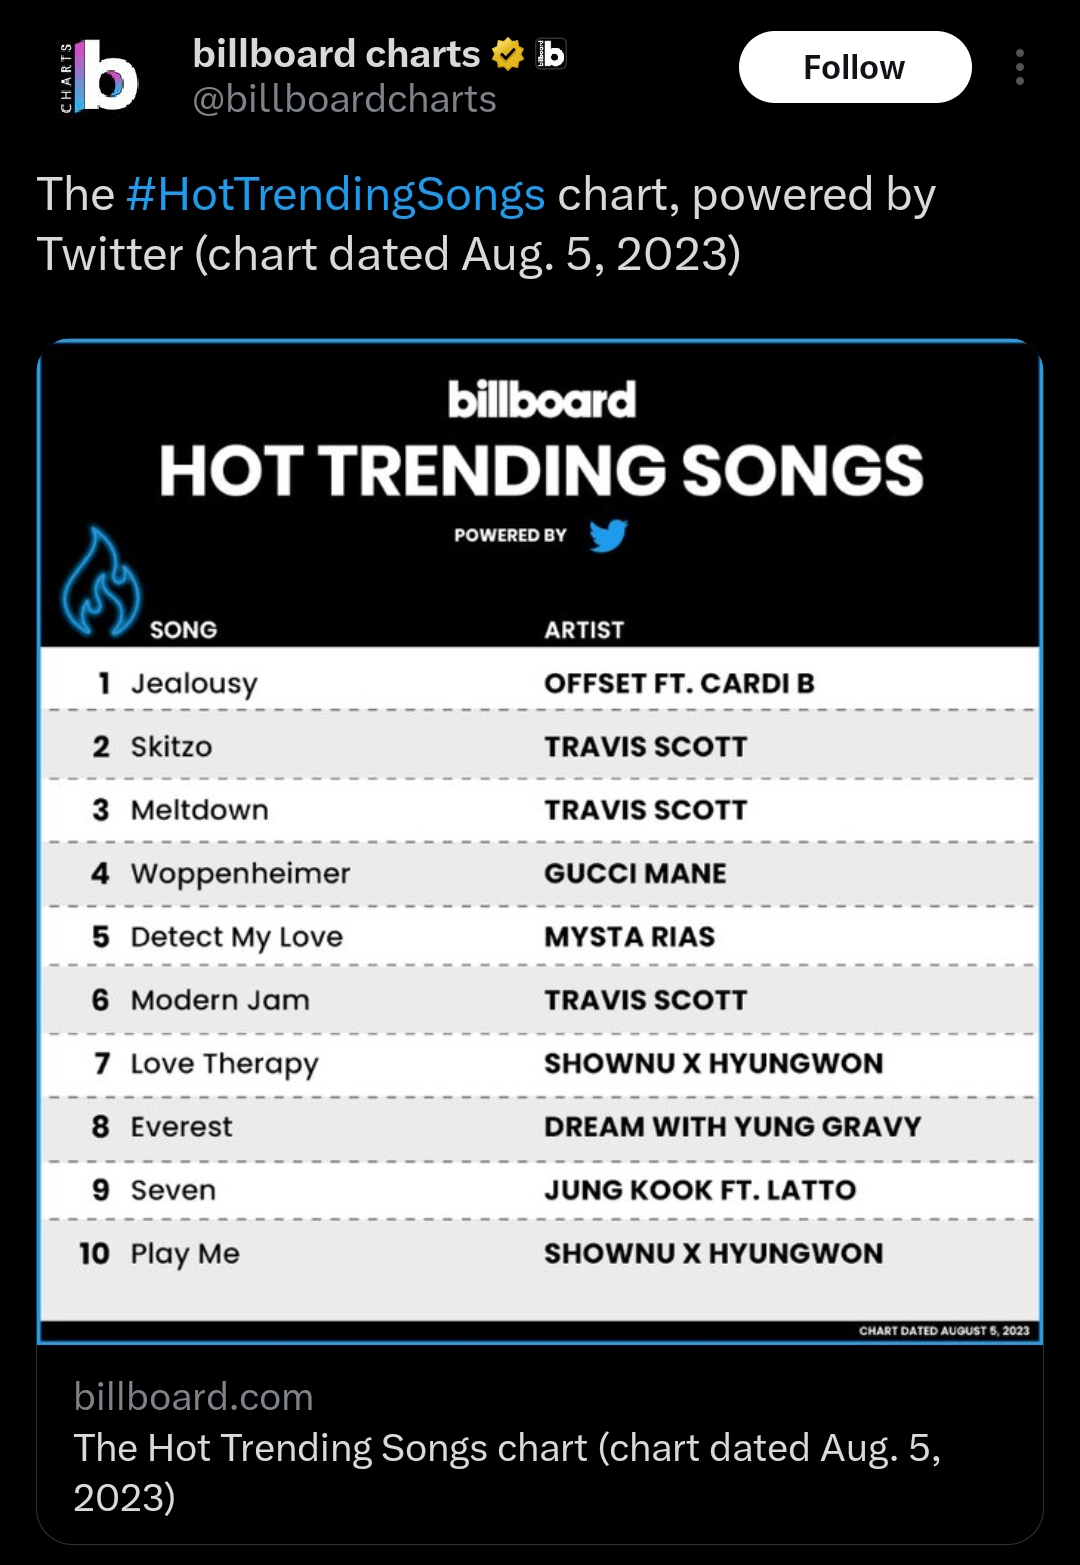
Task: Click the three-dot more options icon
Action: (x=1020, y=67)
